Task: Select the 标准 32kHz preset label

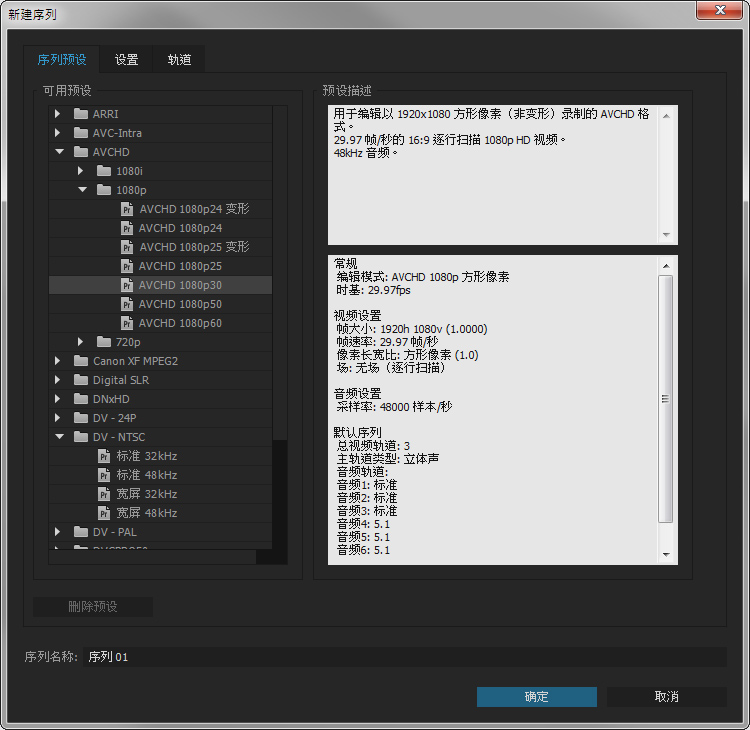Action: (147, 456)
